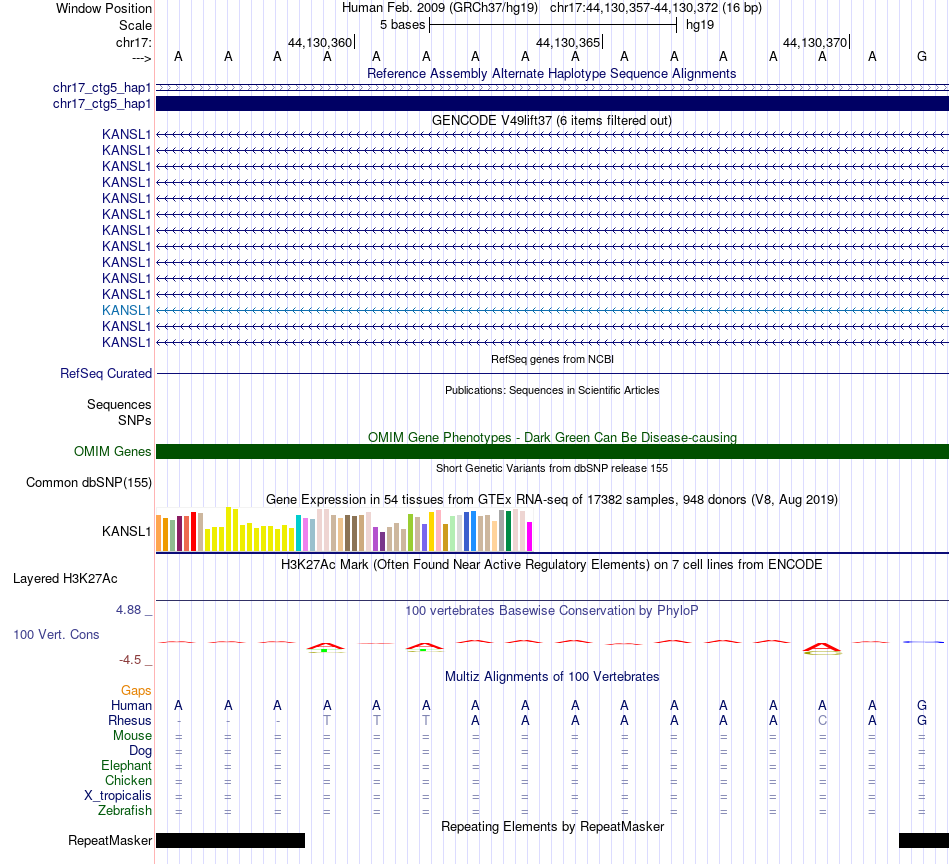Click the Common dbSNP(155) label
The height and width of the screenshot is (864, 950).
[88, 482]
